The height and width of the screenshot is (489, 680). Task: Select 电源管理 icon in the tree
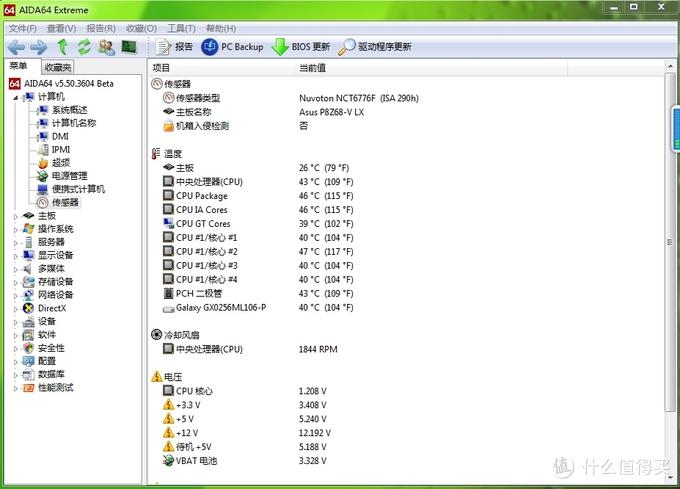42,176
